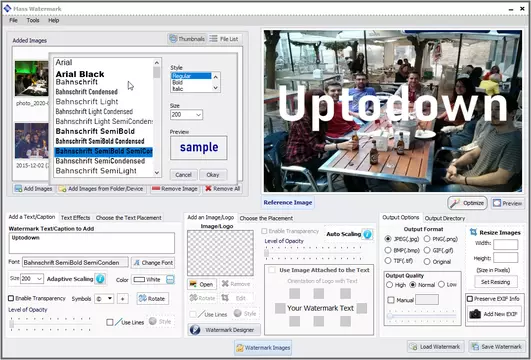The height and width of the screenshot is (360, 531).
Task: Switch to Thumbnails view
Action: (x=187, y=39)
